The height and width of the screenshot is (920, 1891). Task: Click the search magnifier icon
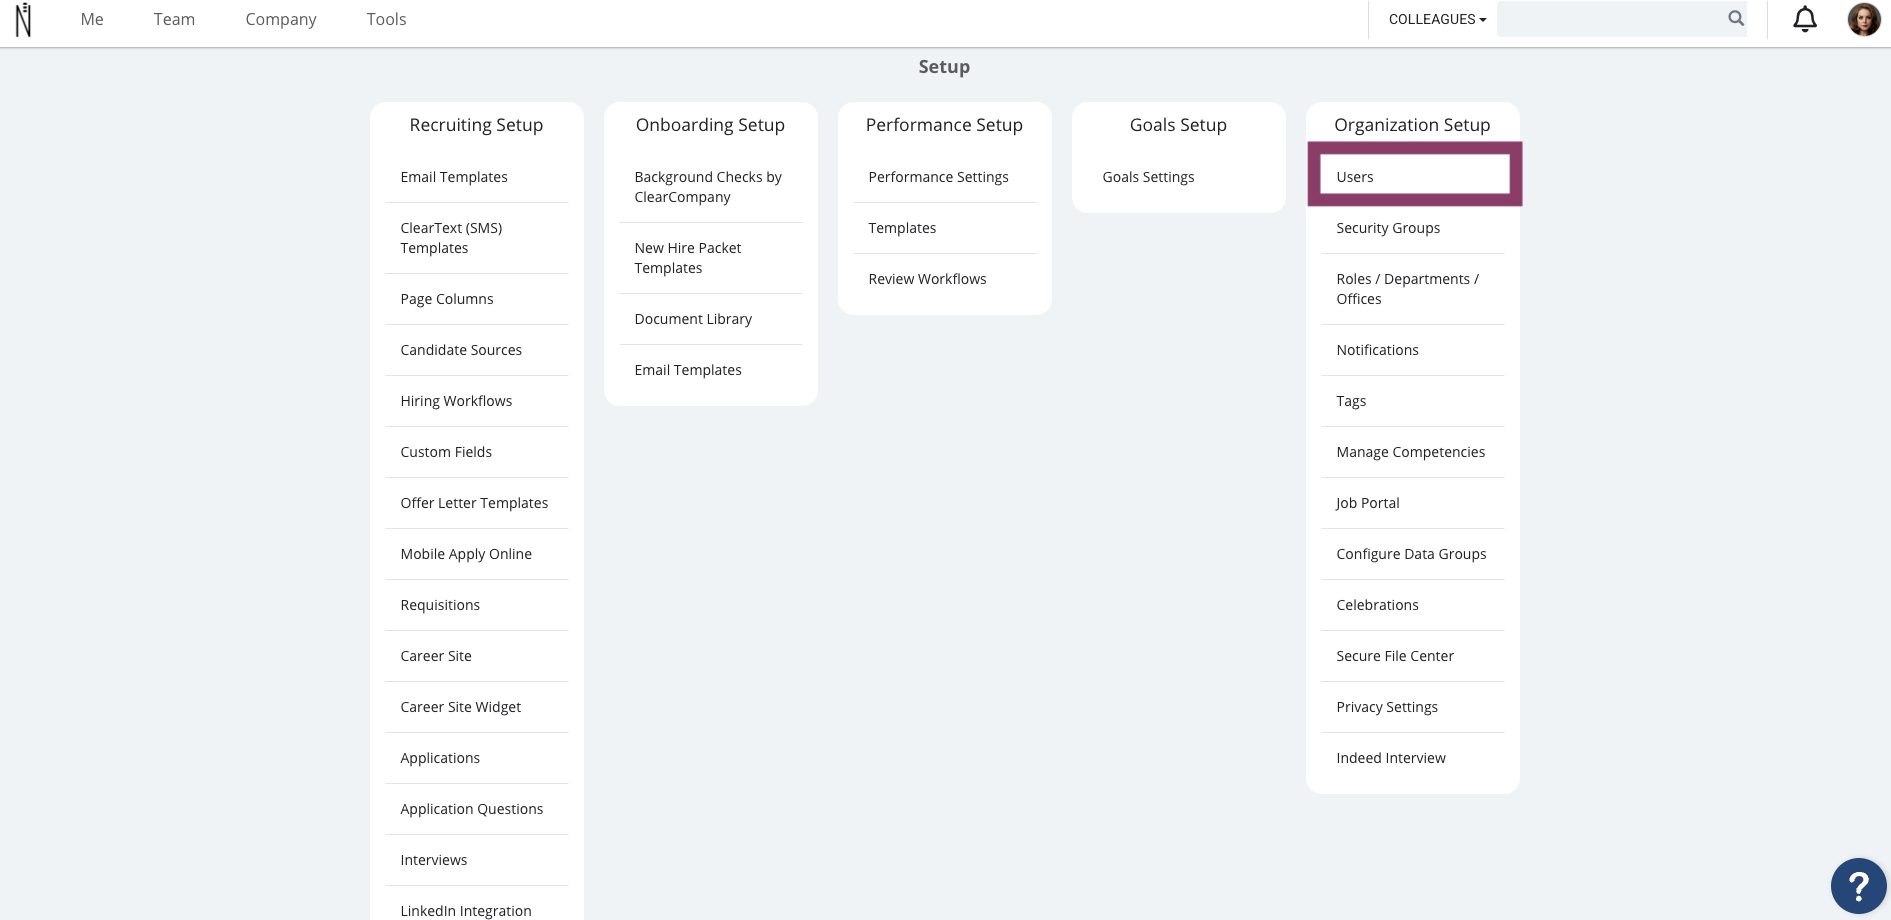coord(1736,18)
